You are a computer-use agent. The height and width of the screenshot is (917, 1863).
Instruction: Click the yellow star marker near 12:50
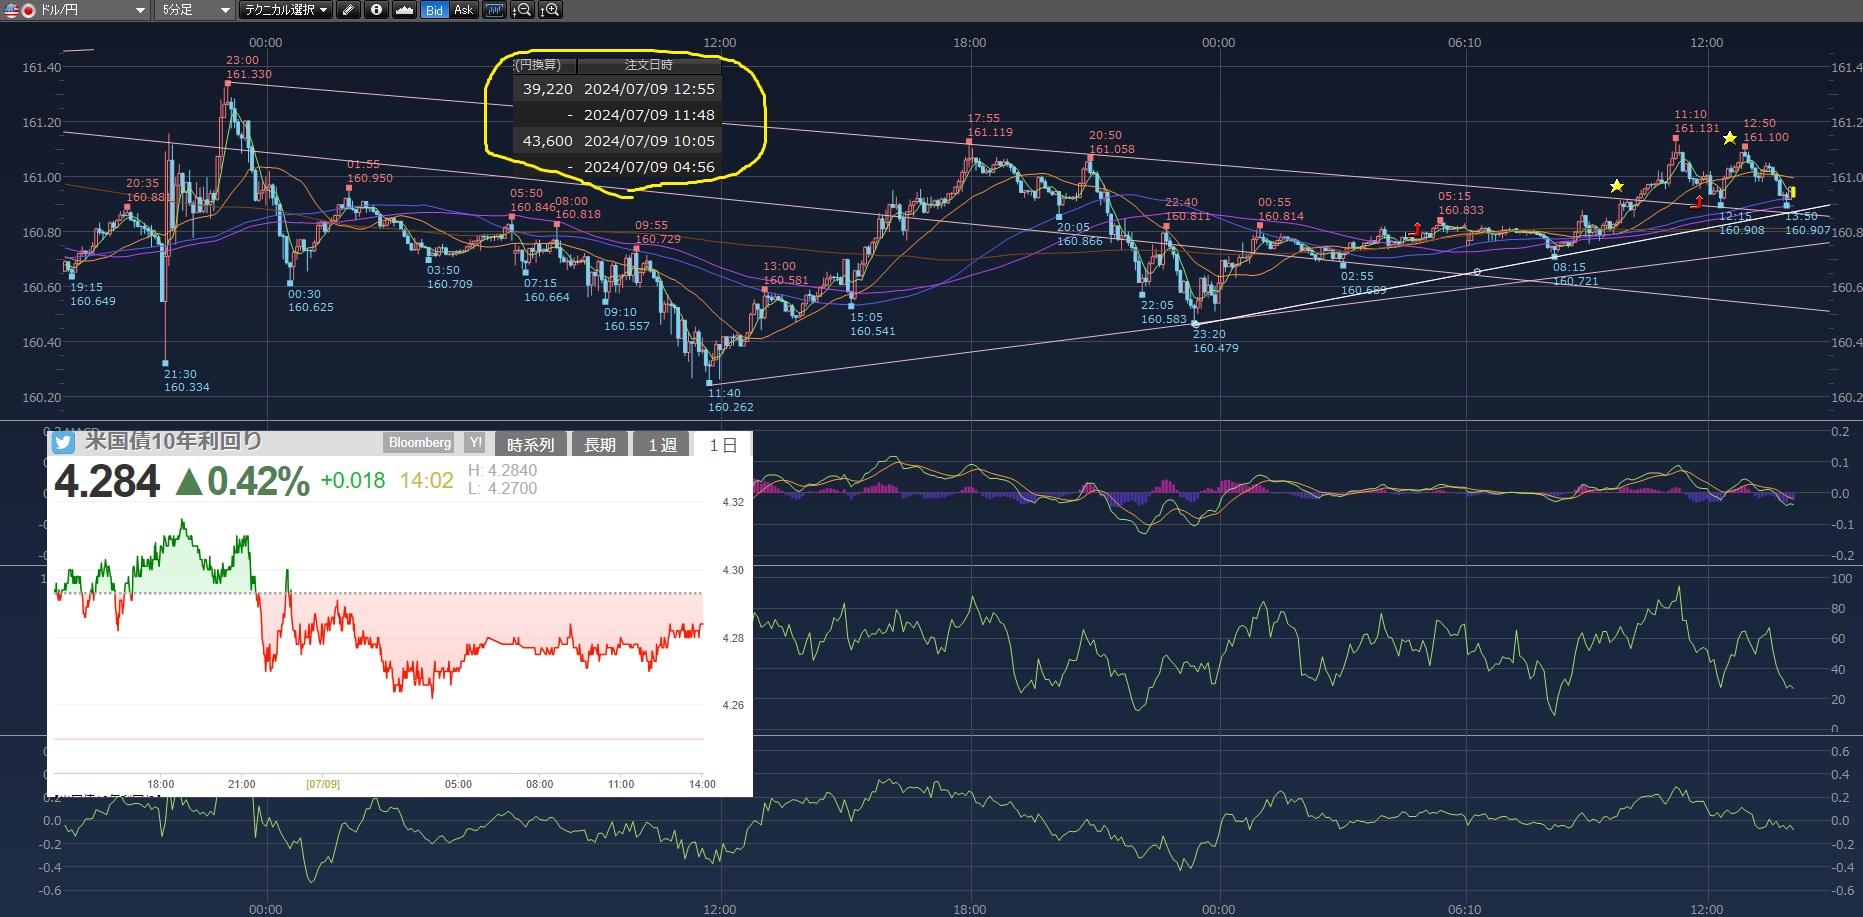(x=1730, y=138)
